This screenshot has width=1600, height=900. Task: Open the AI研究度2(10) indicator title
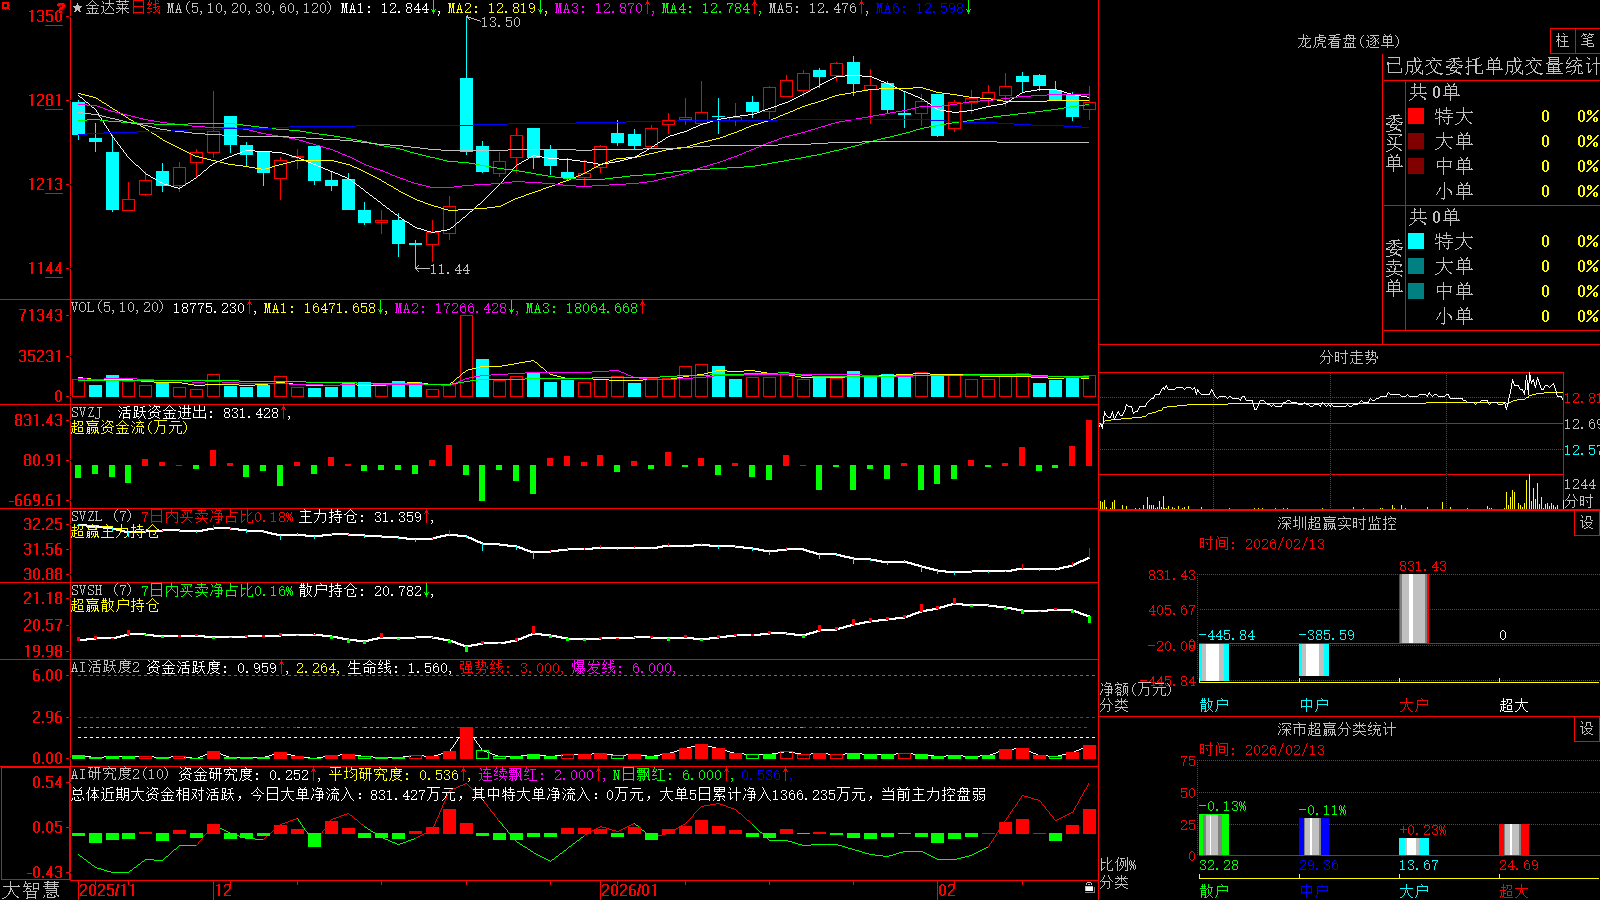pyautogui.click(x=120, y=774)
